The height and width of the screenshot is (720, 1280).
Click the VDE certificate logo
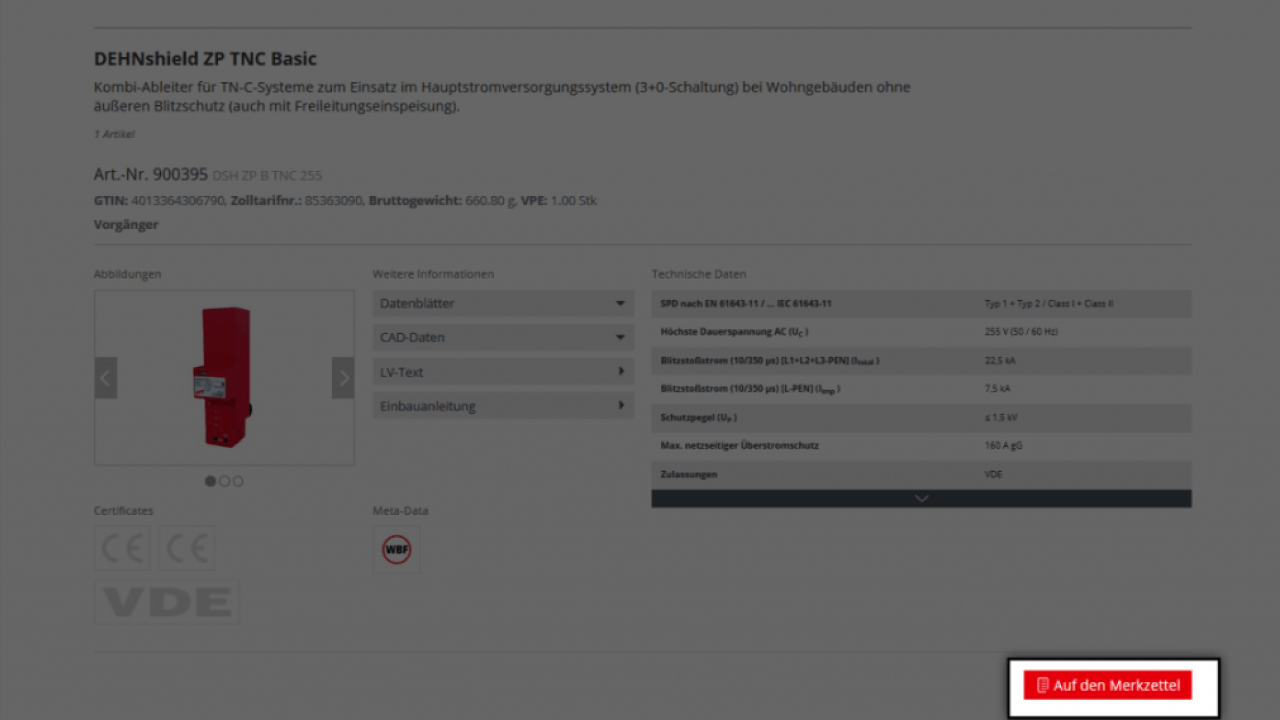(x=167, y=601)
